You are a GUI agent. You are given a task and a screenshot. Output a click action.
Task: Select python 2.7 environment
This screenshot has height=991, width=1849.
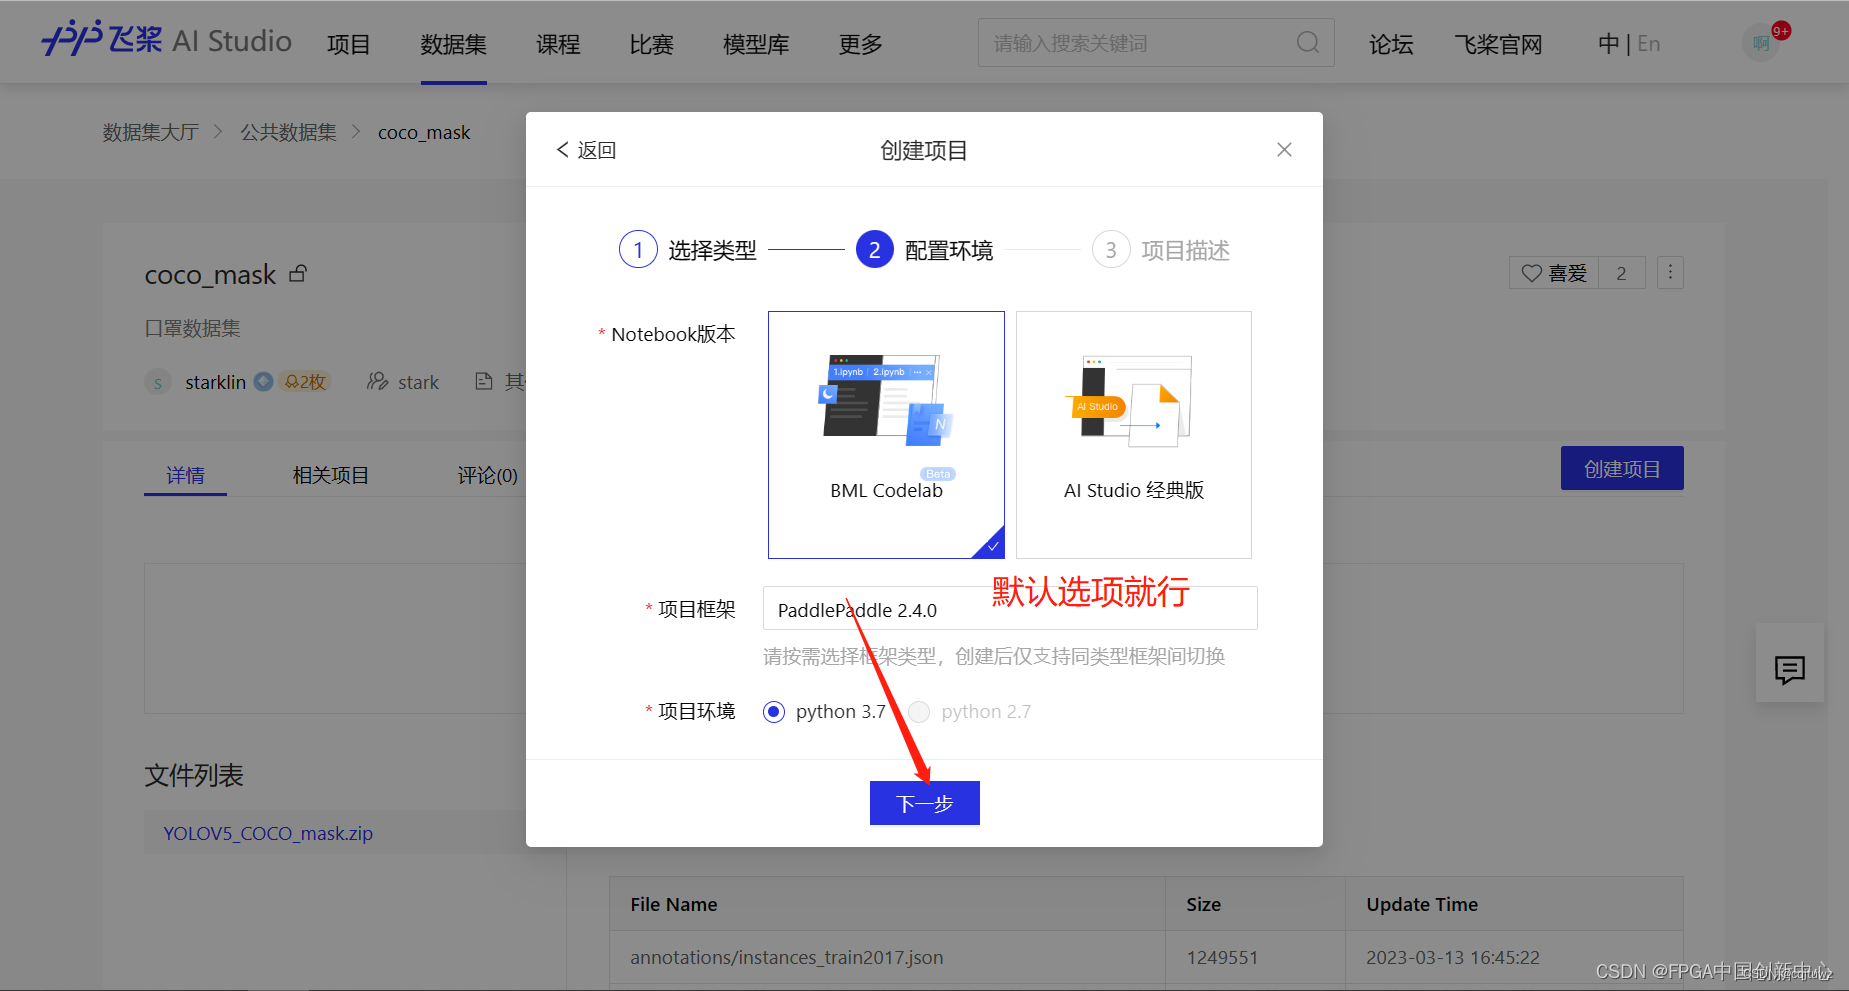[919, 712]
